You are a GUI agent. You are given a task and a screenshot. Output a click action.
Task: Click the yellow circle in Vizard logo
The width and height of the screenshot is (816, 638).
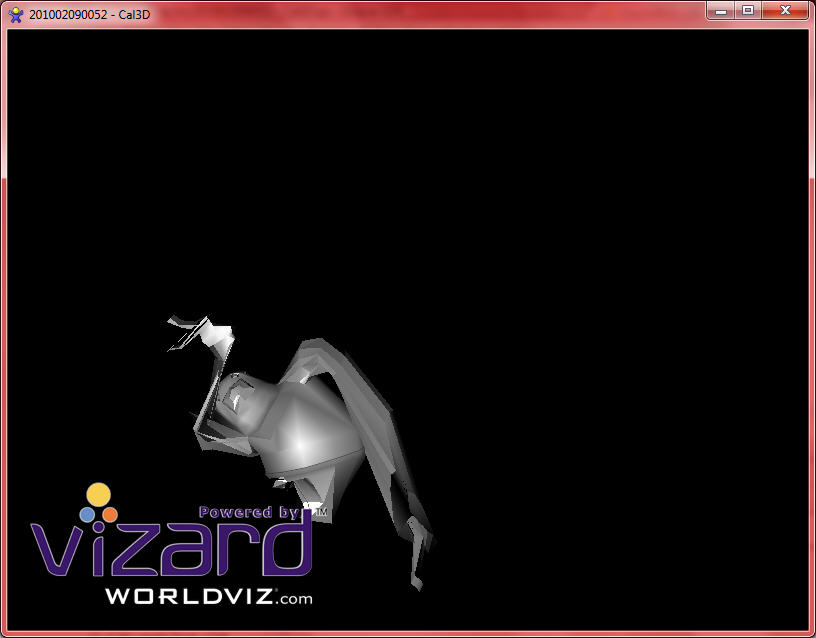click(98, 494)
